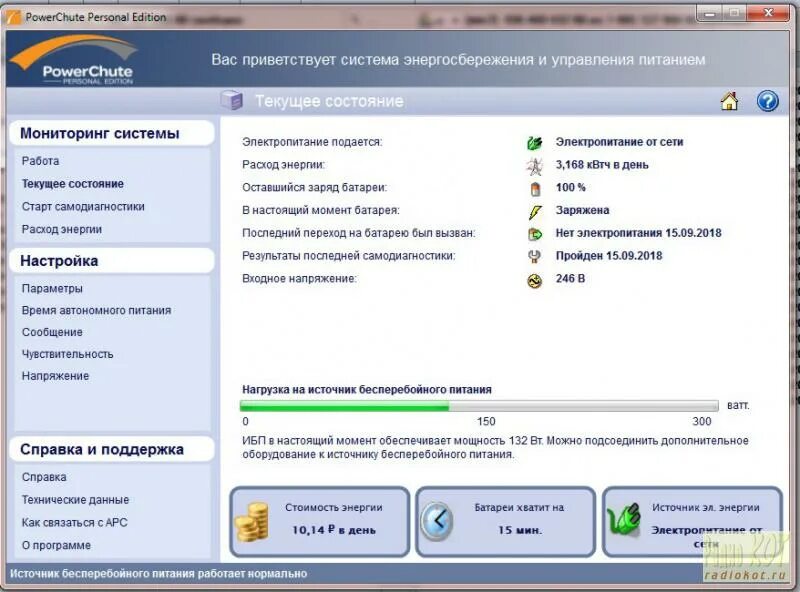Open Старт самодиагностики
800x592 pixels.
coord(83,207)
